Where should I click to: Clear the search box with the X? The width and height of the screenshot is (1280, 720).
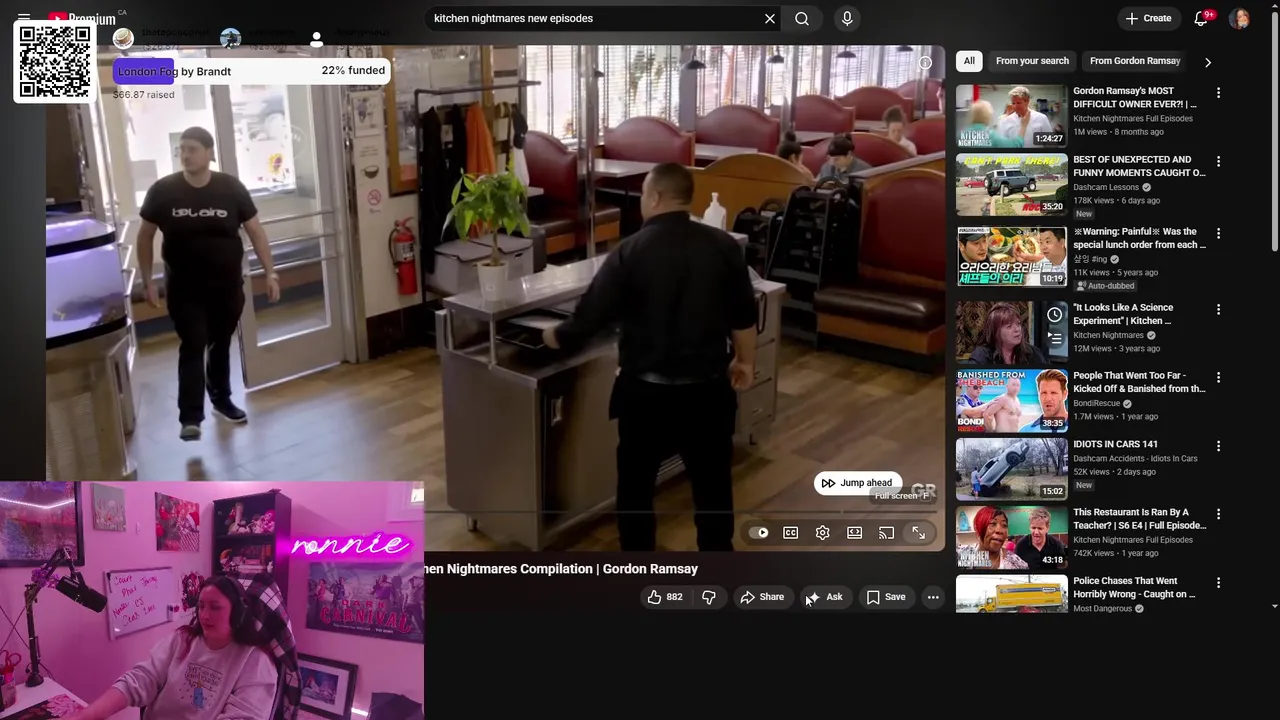point(770,18)
